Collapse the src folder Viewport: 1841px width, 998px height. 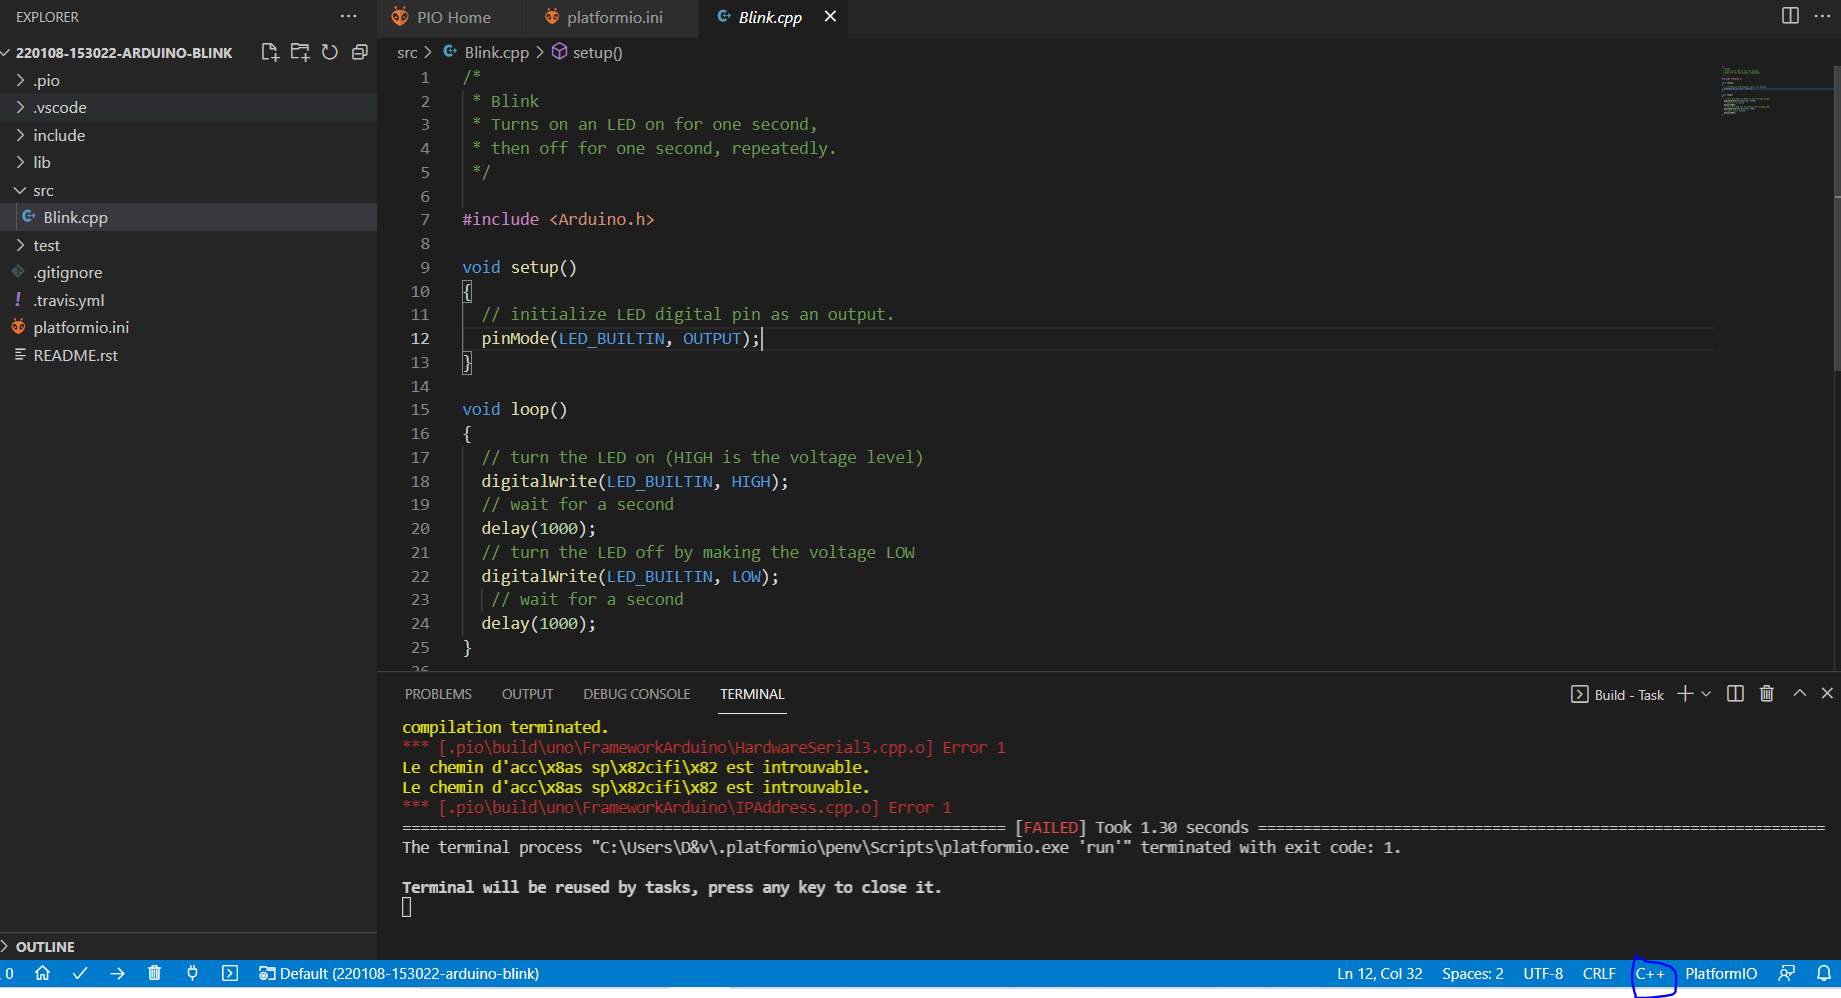(43, 190)
